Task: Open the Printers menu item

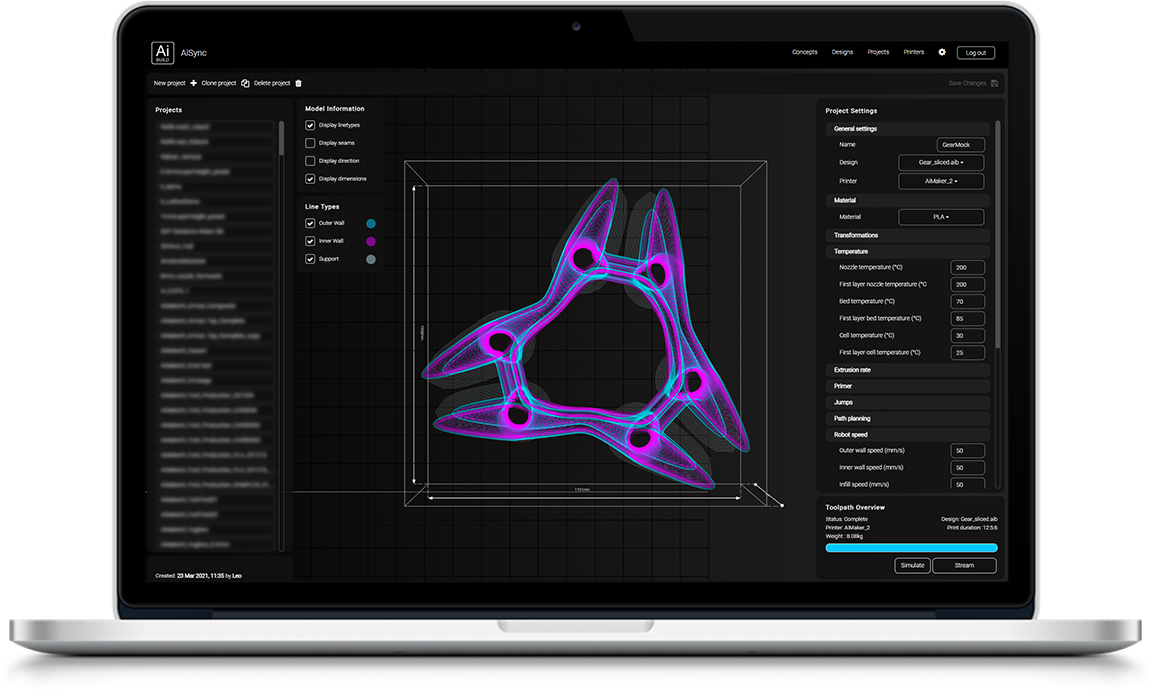Action: pyautogui.click(x=913, y=52)
